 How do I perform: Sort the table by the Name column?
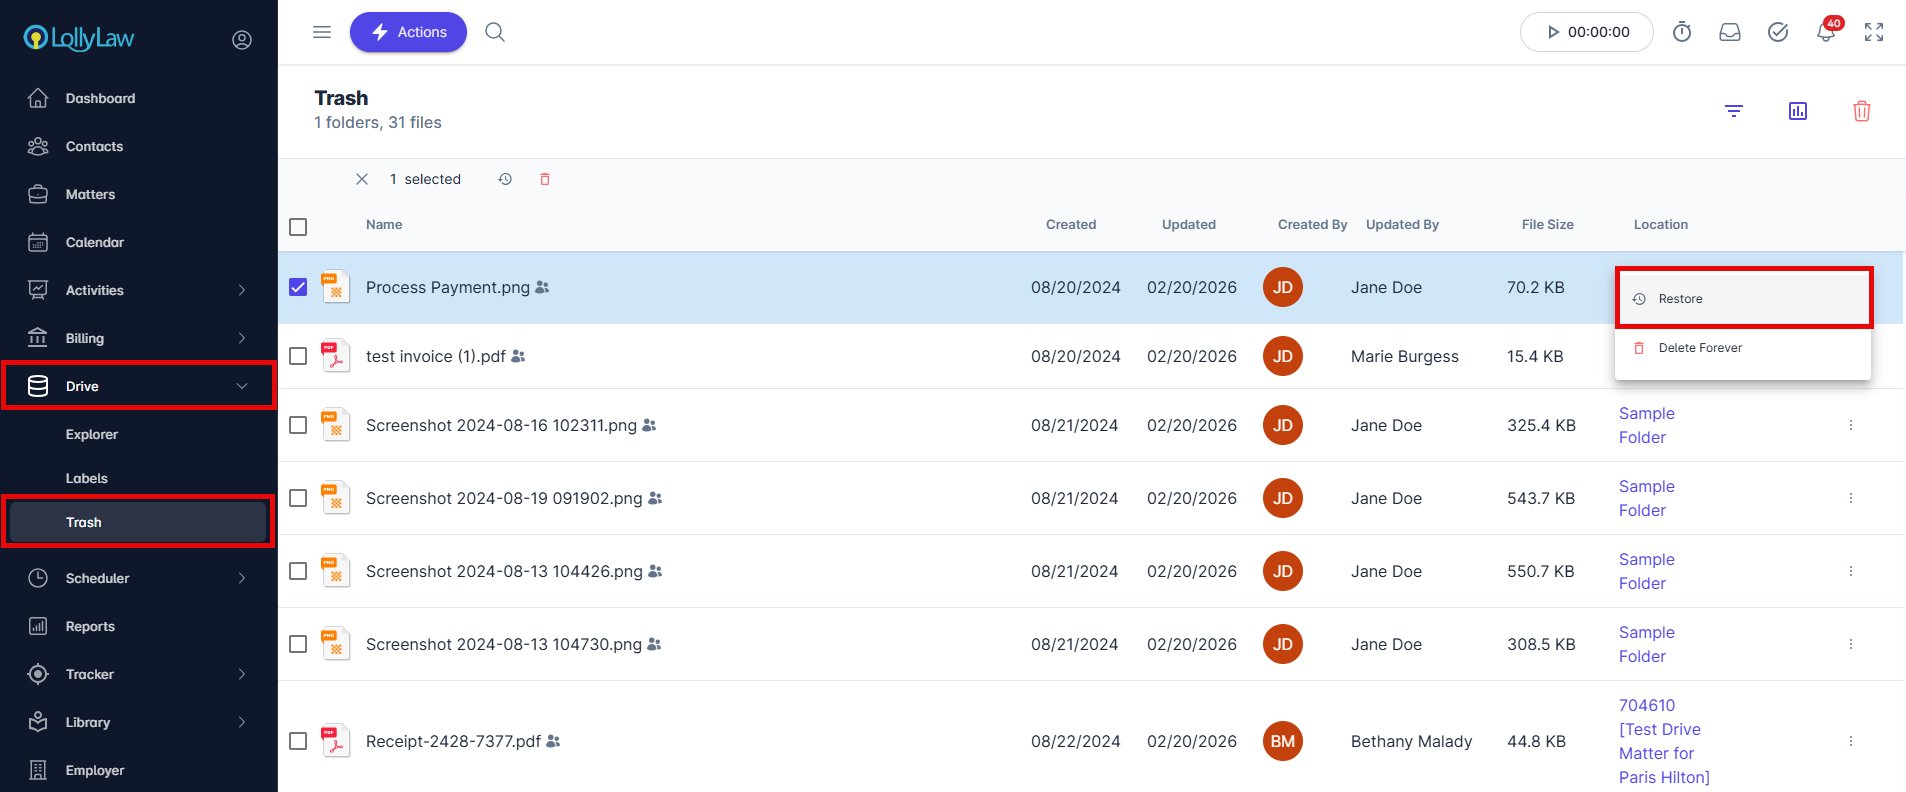(x=384, y=225)
